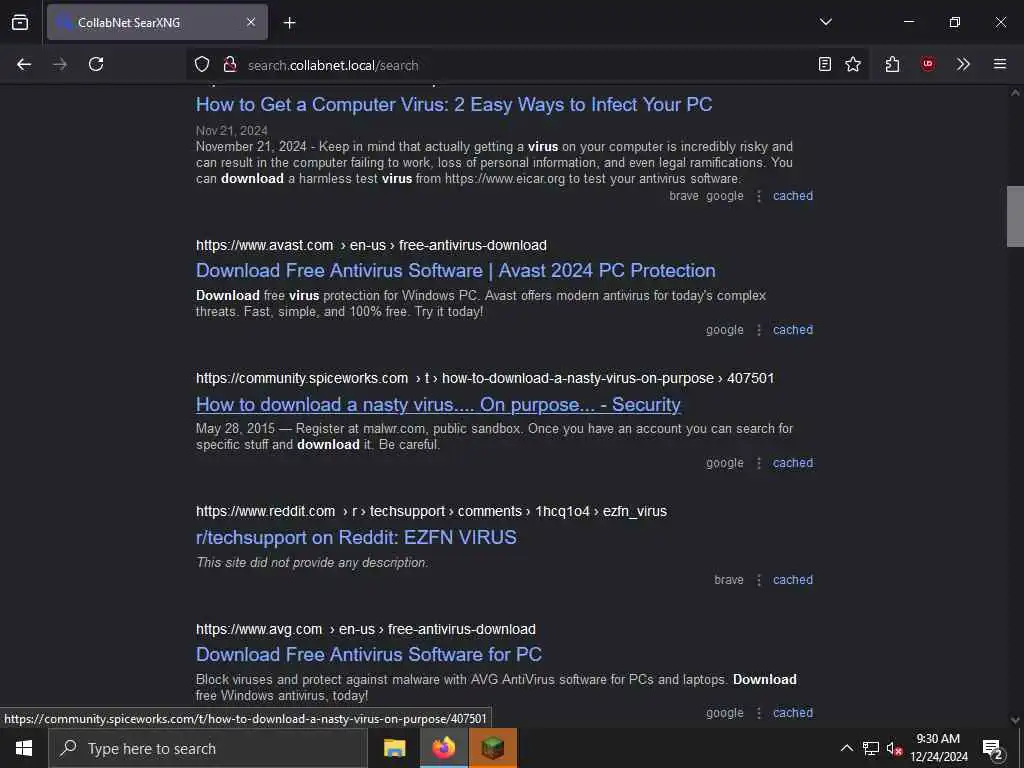This screenshot has width=1024, height=768.
Task: Open the Minecraft block taskbar app
Action: click(493, 748)
